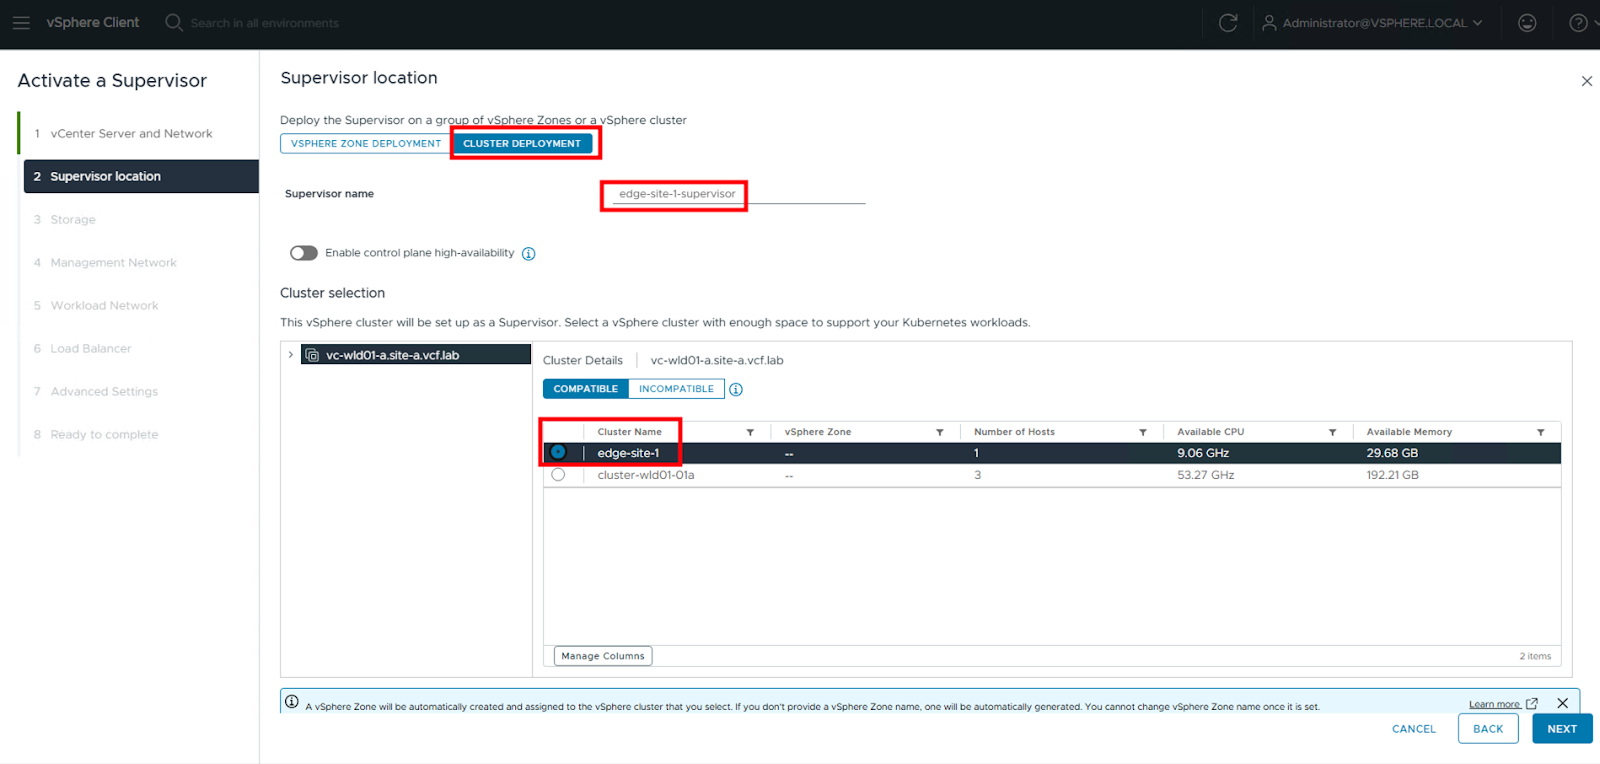This screenshot has height=764, width=1600.
Task: Sort by the vSphere Zone column header
Action: (x=818, y=432)
